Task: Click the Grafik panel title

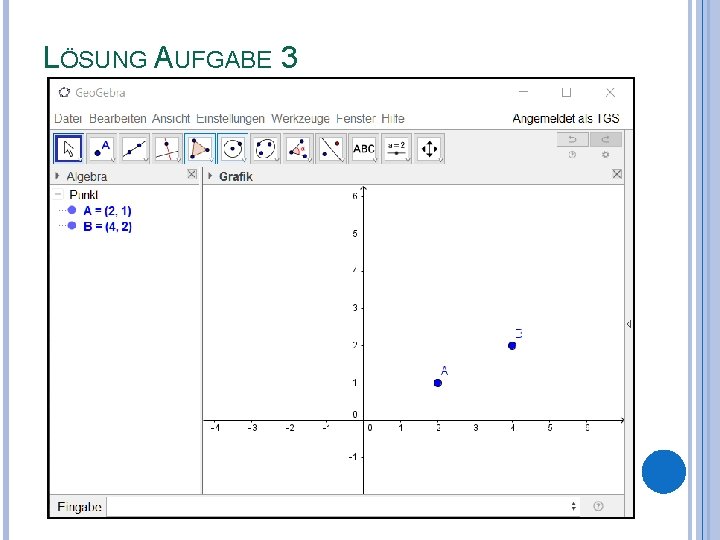Action: [x=236, y=176]
